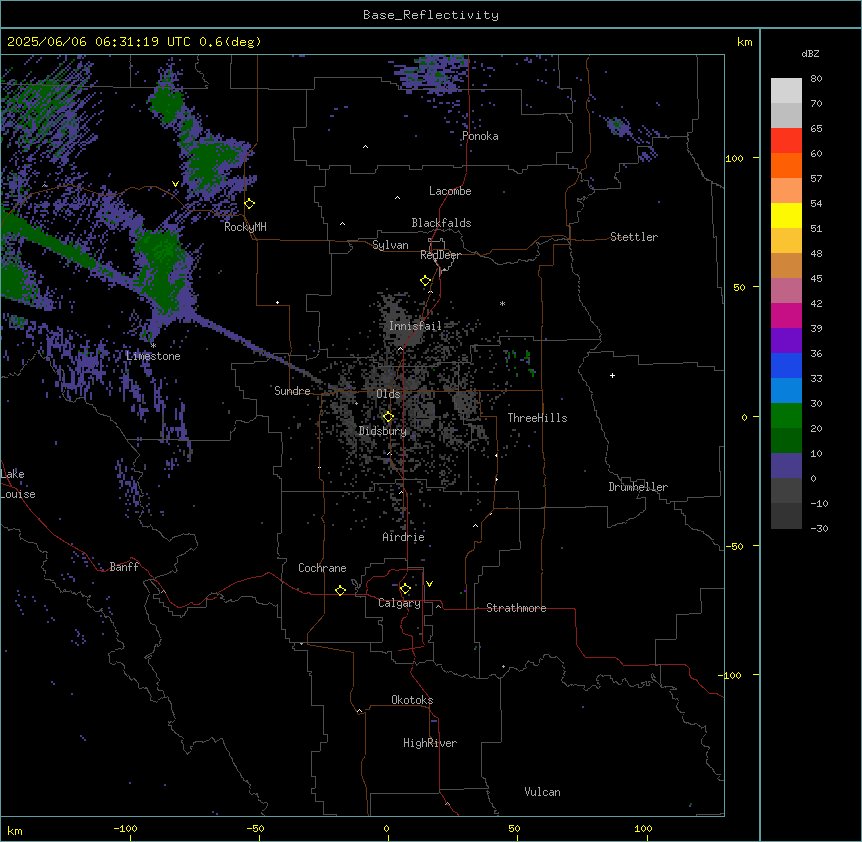Select the blue 33-36 dBZ legend swatch
Screen dimensions: 862x842
pyautogui.click(x=786, y=365)
